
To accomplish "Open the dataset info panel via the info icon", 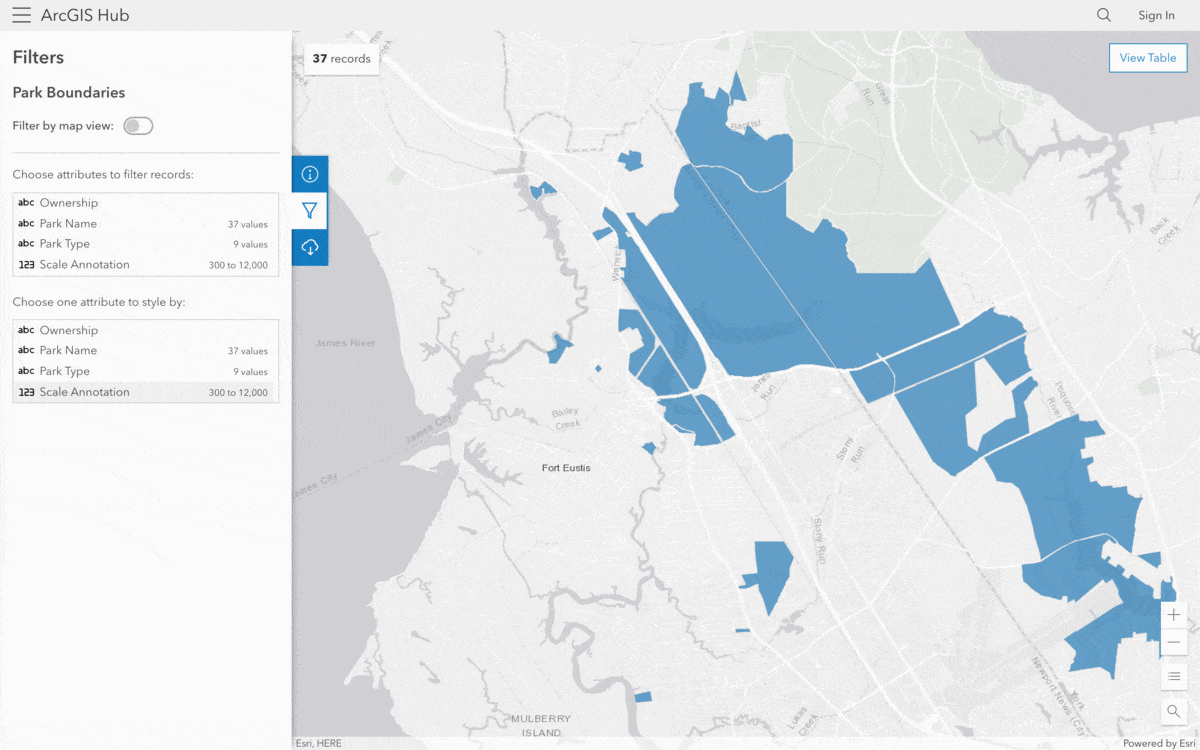I will click(x=309, y=173).
